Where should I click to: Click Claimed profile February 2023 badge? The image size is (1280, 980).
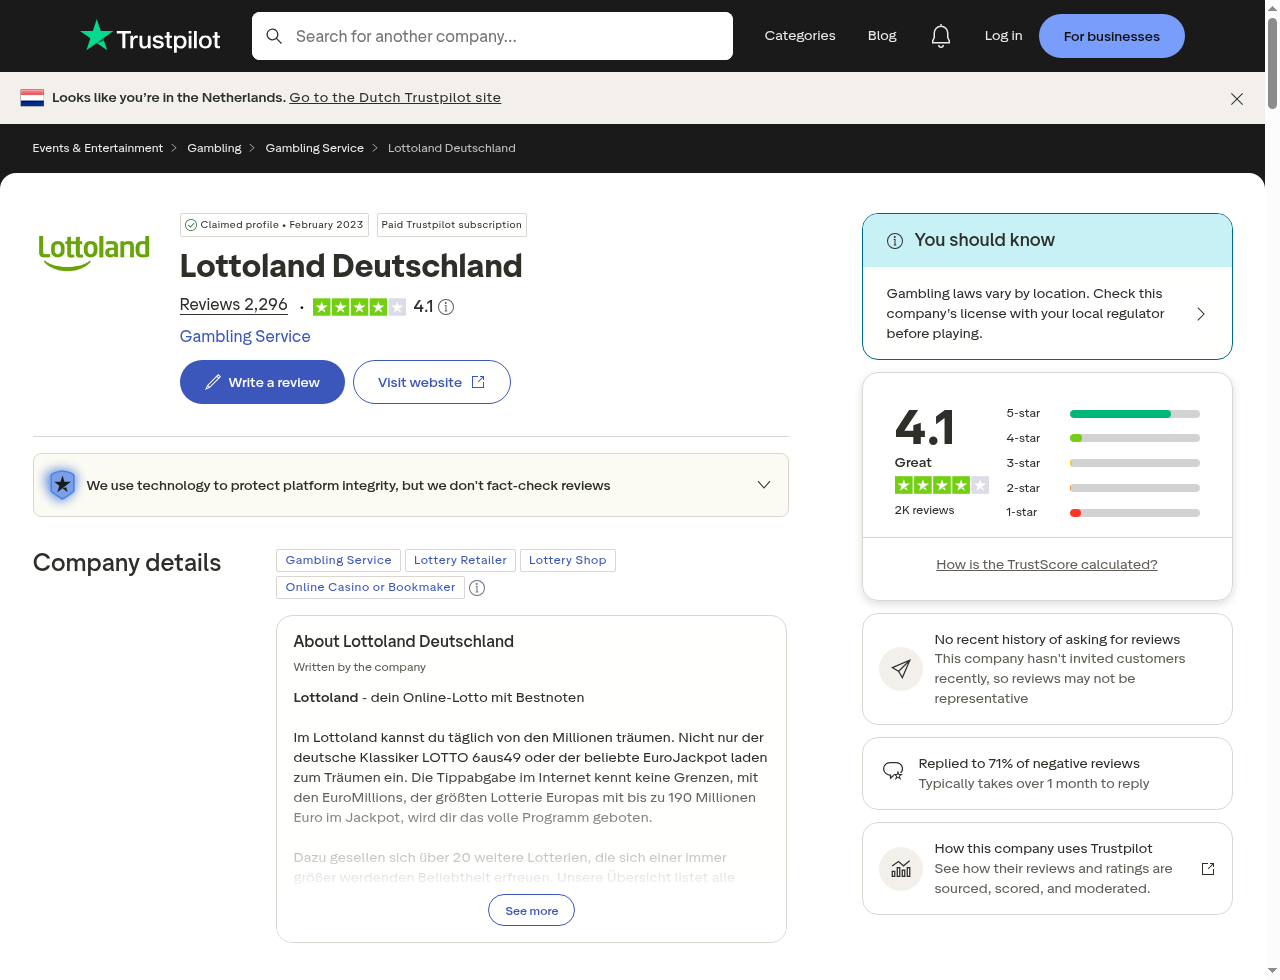click(x=274, y=225)
